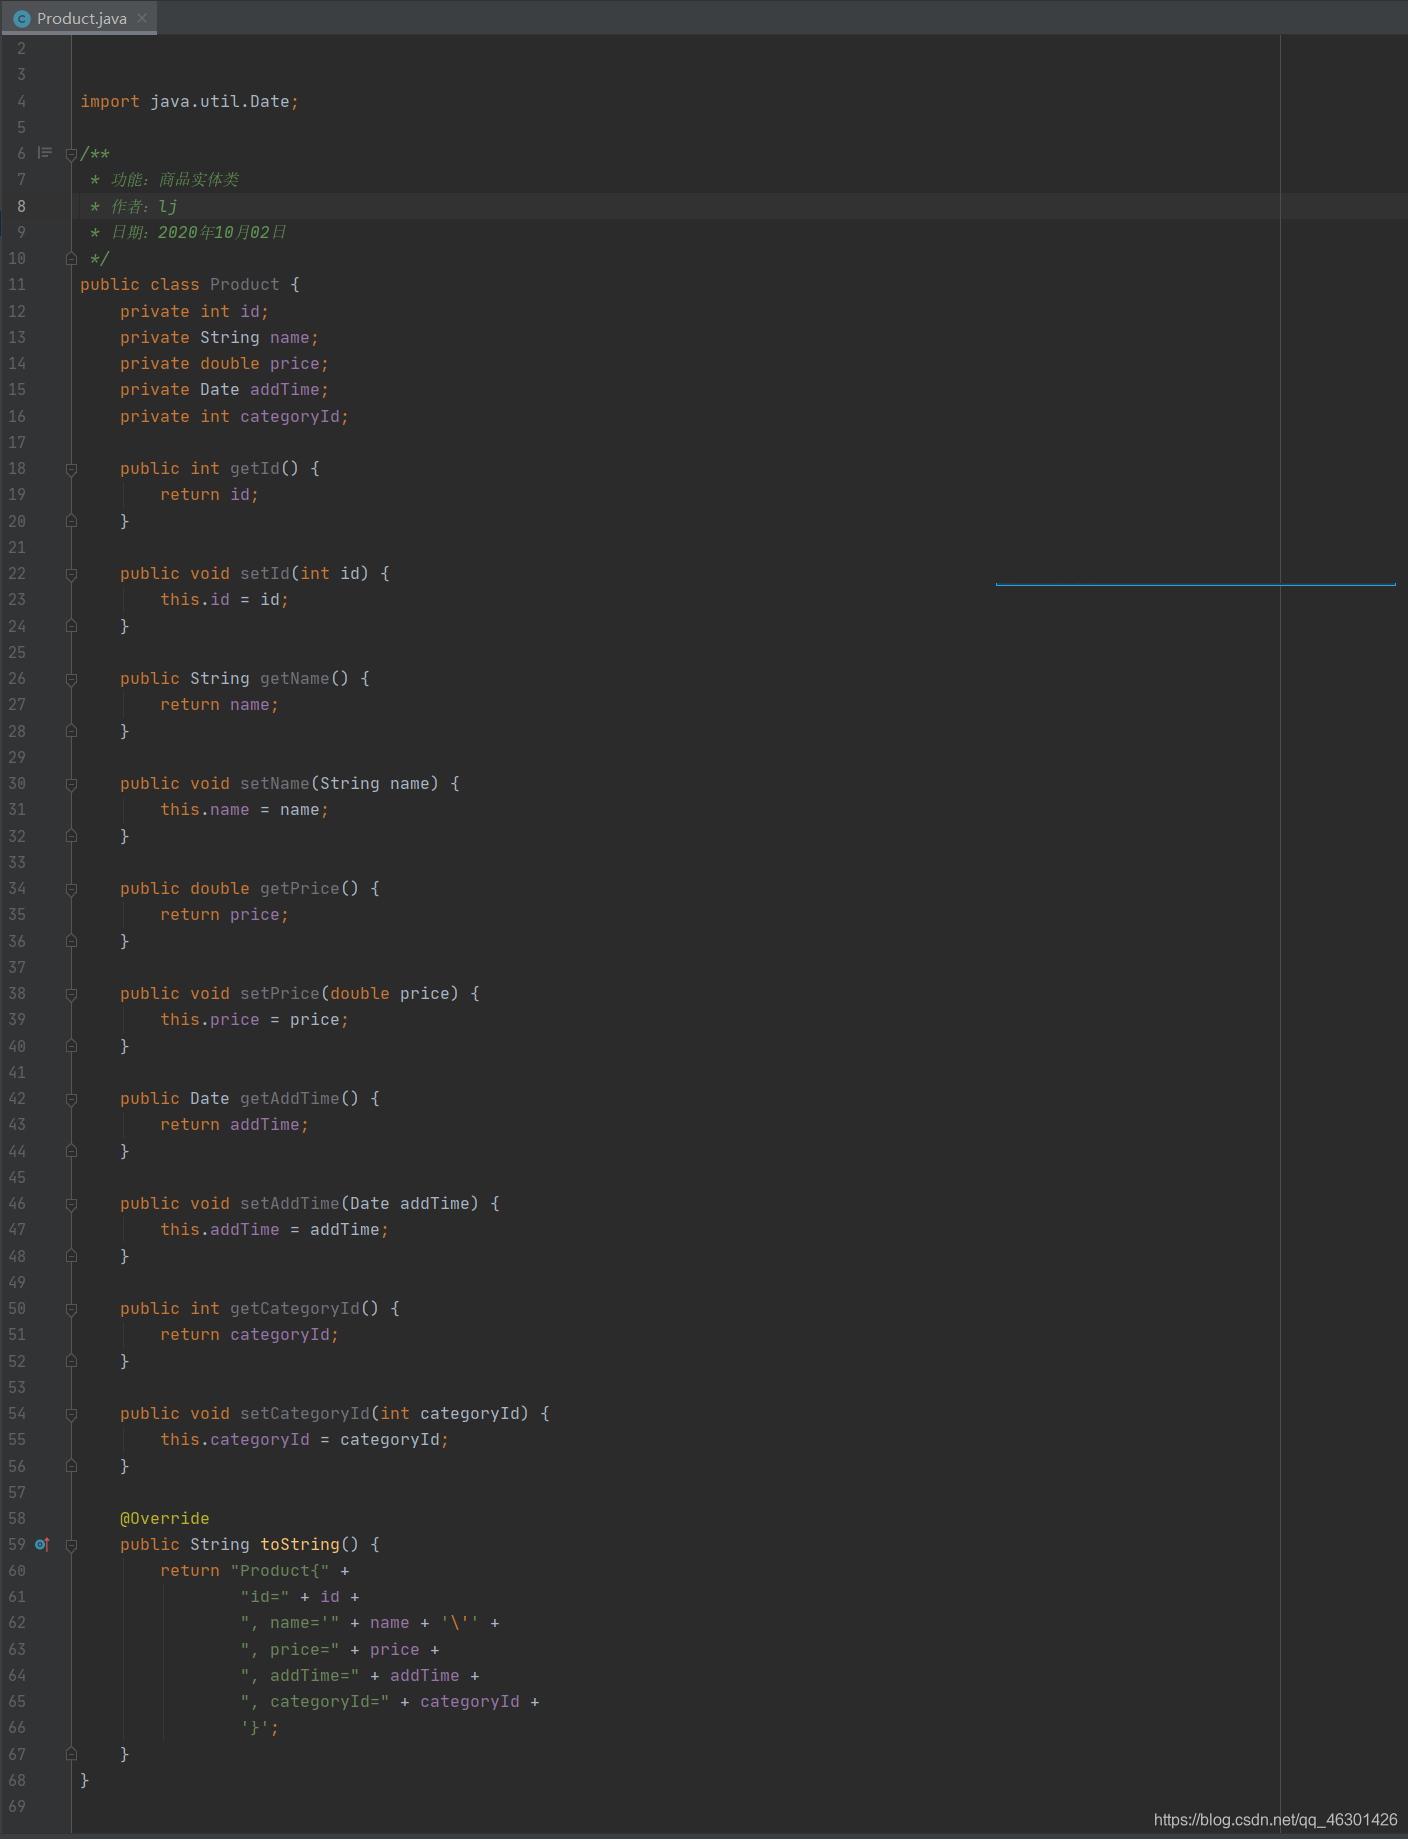Click the toString method name

pos(300,1544)
